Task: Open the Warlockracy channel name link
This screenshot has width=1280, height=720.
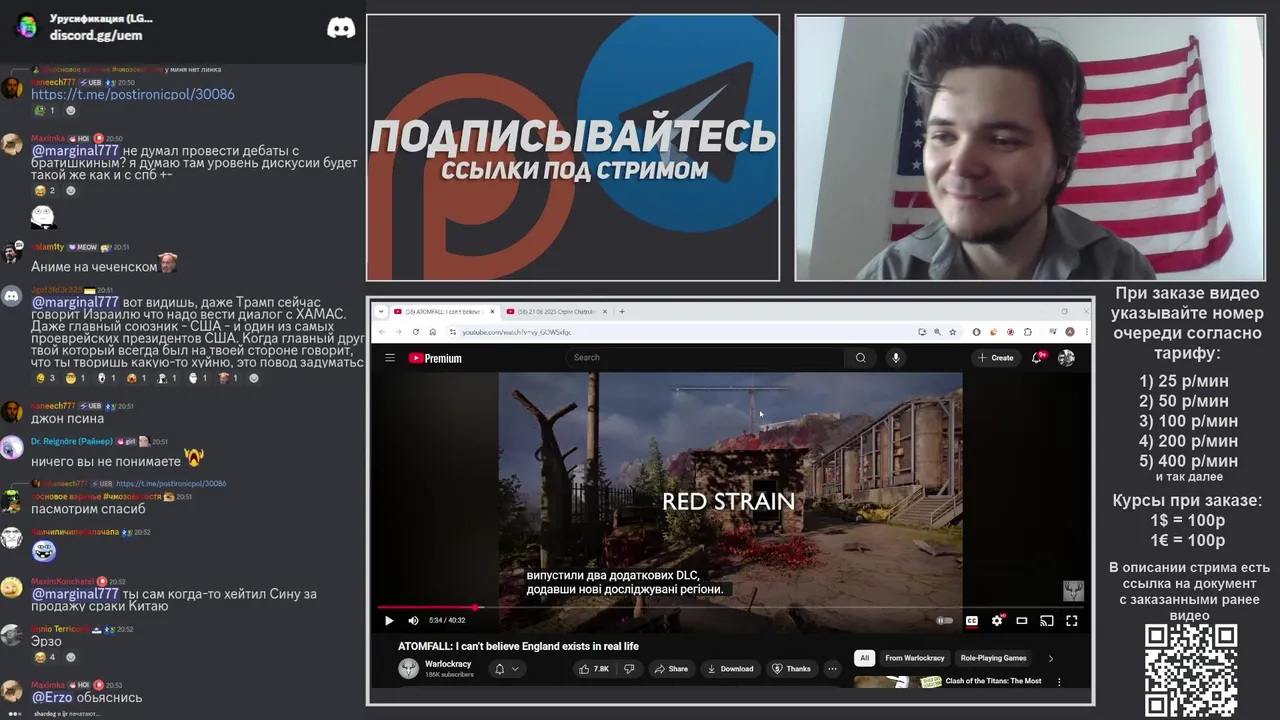Action: (448, 664)
